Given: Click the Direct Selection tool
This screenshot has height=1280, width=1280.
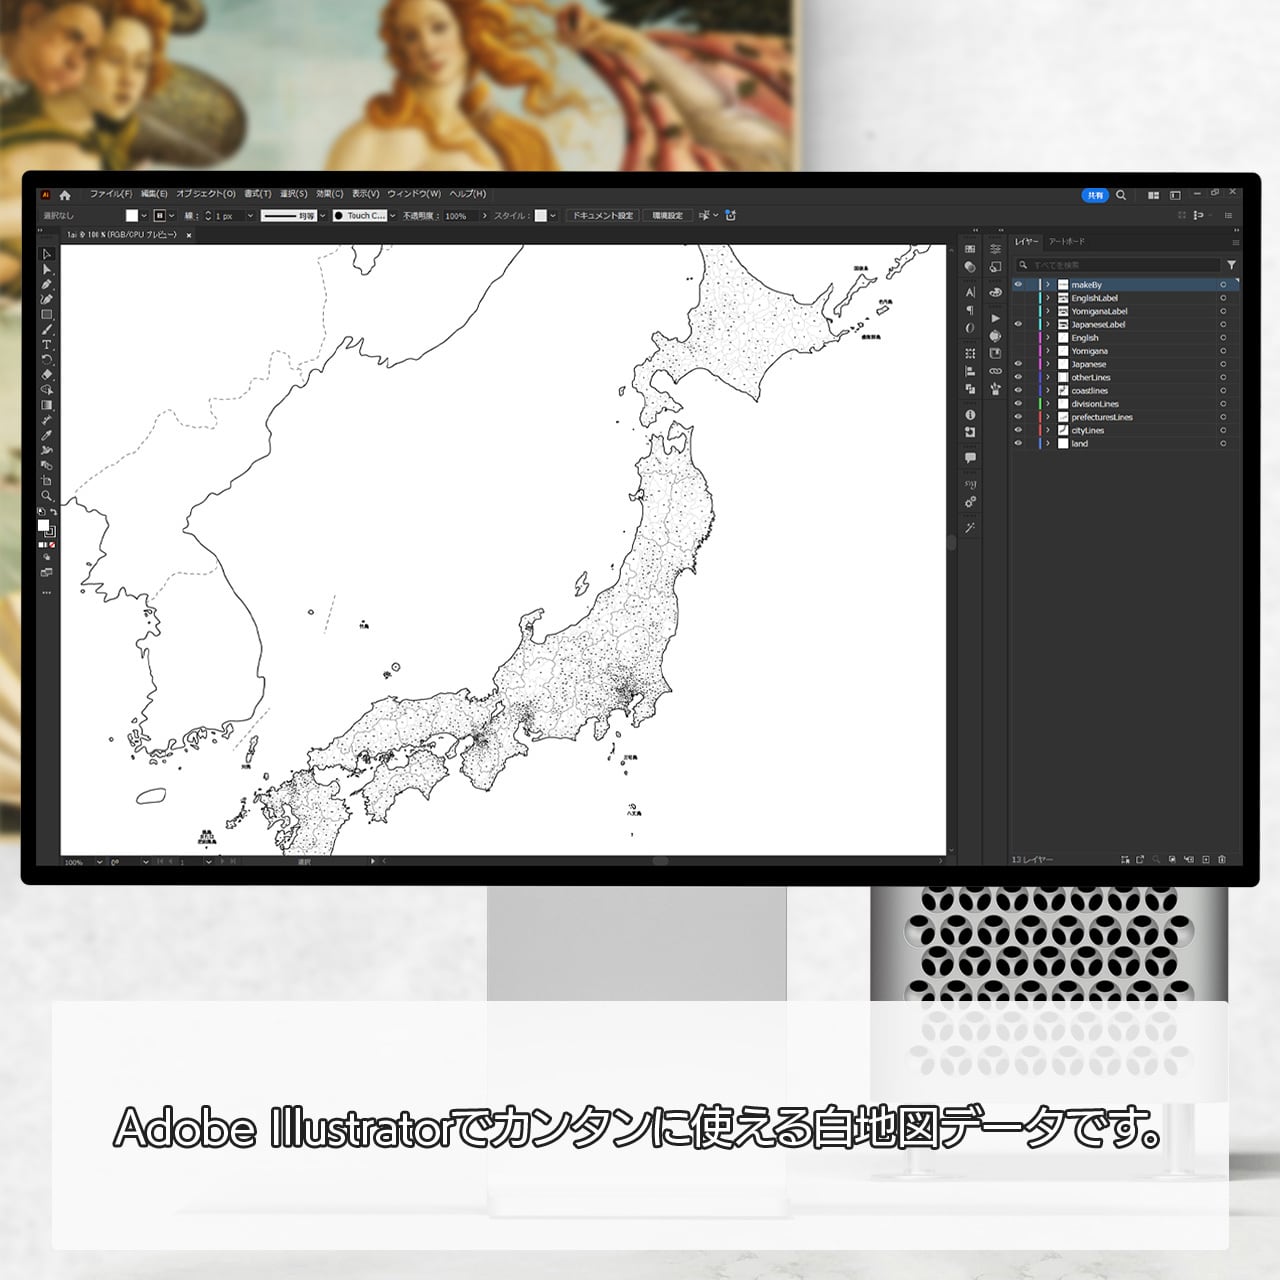Looking at the screenshot, I should point(46,269).
